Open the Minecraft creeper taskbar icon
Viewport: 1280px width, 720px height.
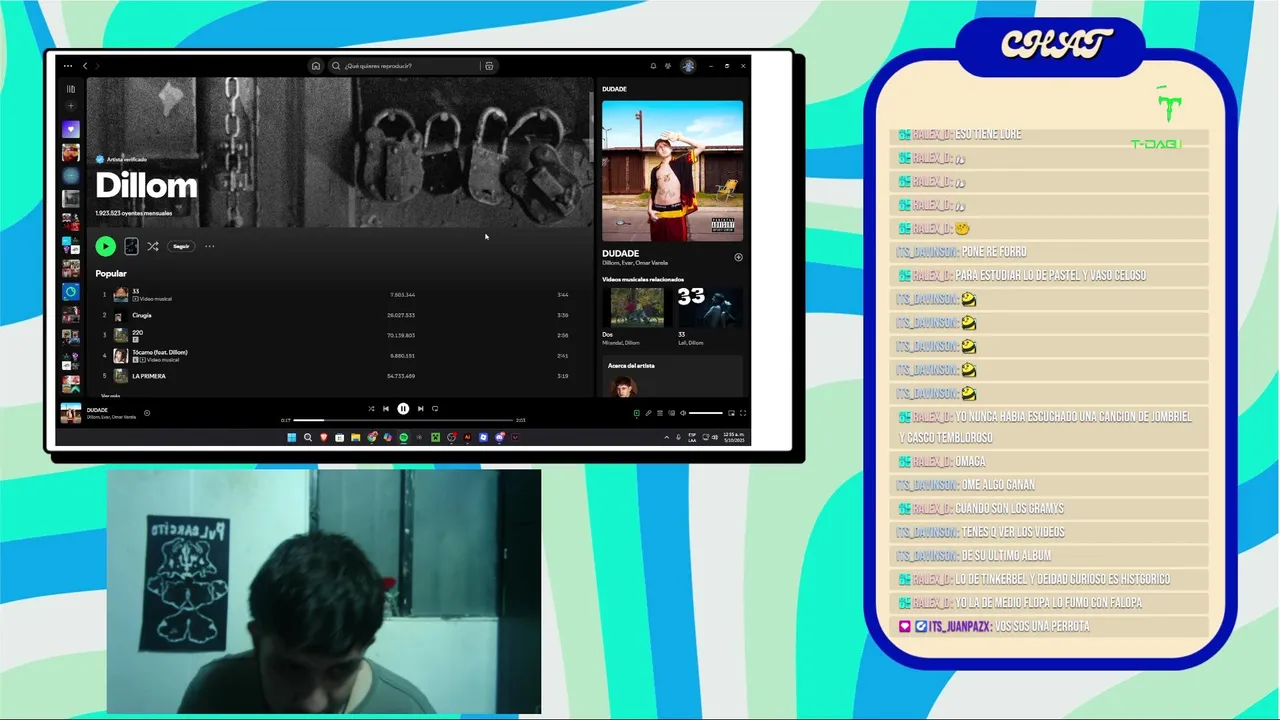tap(436, 437)
